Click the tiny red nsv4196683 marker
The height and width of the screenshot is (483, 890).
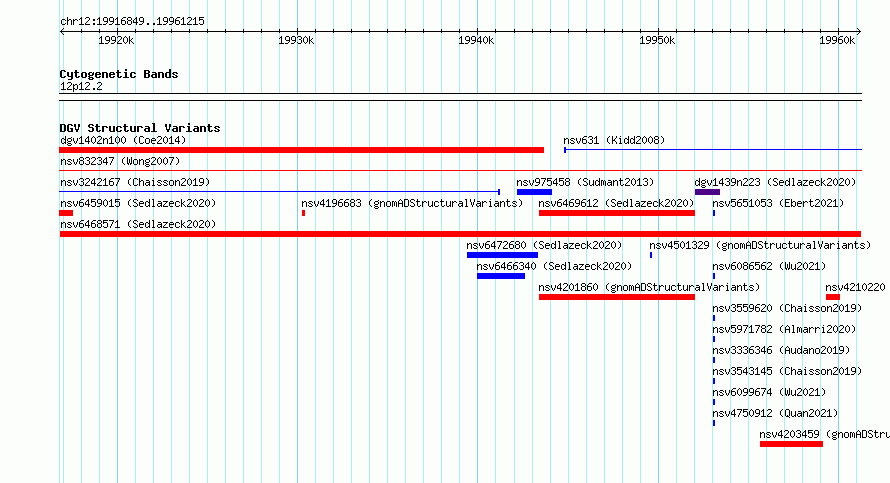click(304, 213)
